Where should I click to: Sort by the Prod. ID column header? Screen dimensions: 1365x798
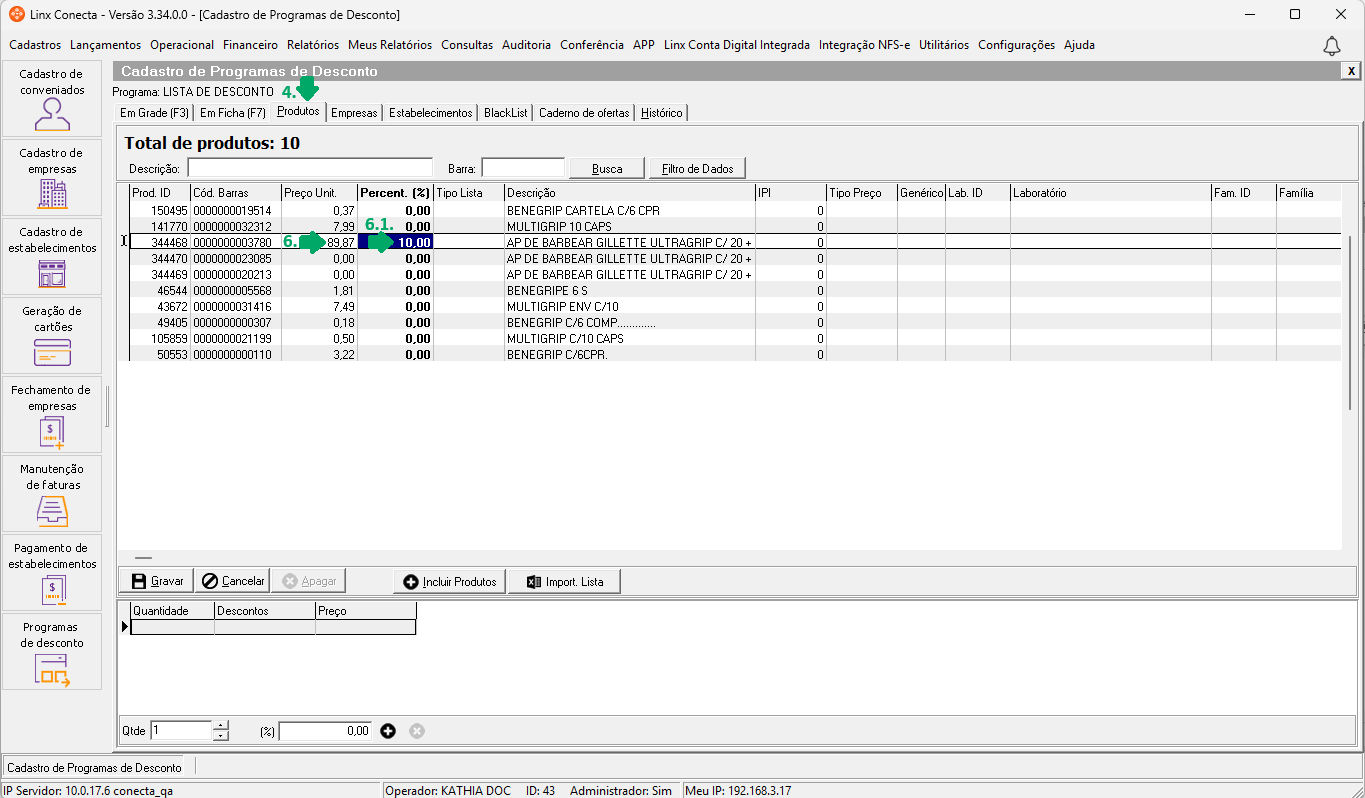159,193
